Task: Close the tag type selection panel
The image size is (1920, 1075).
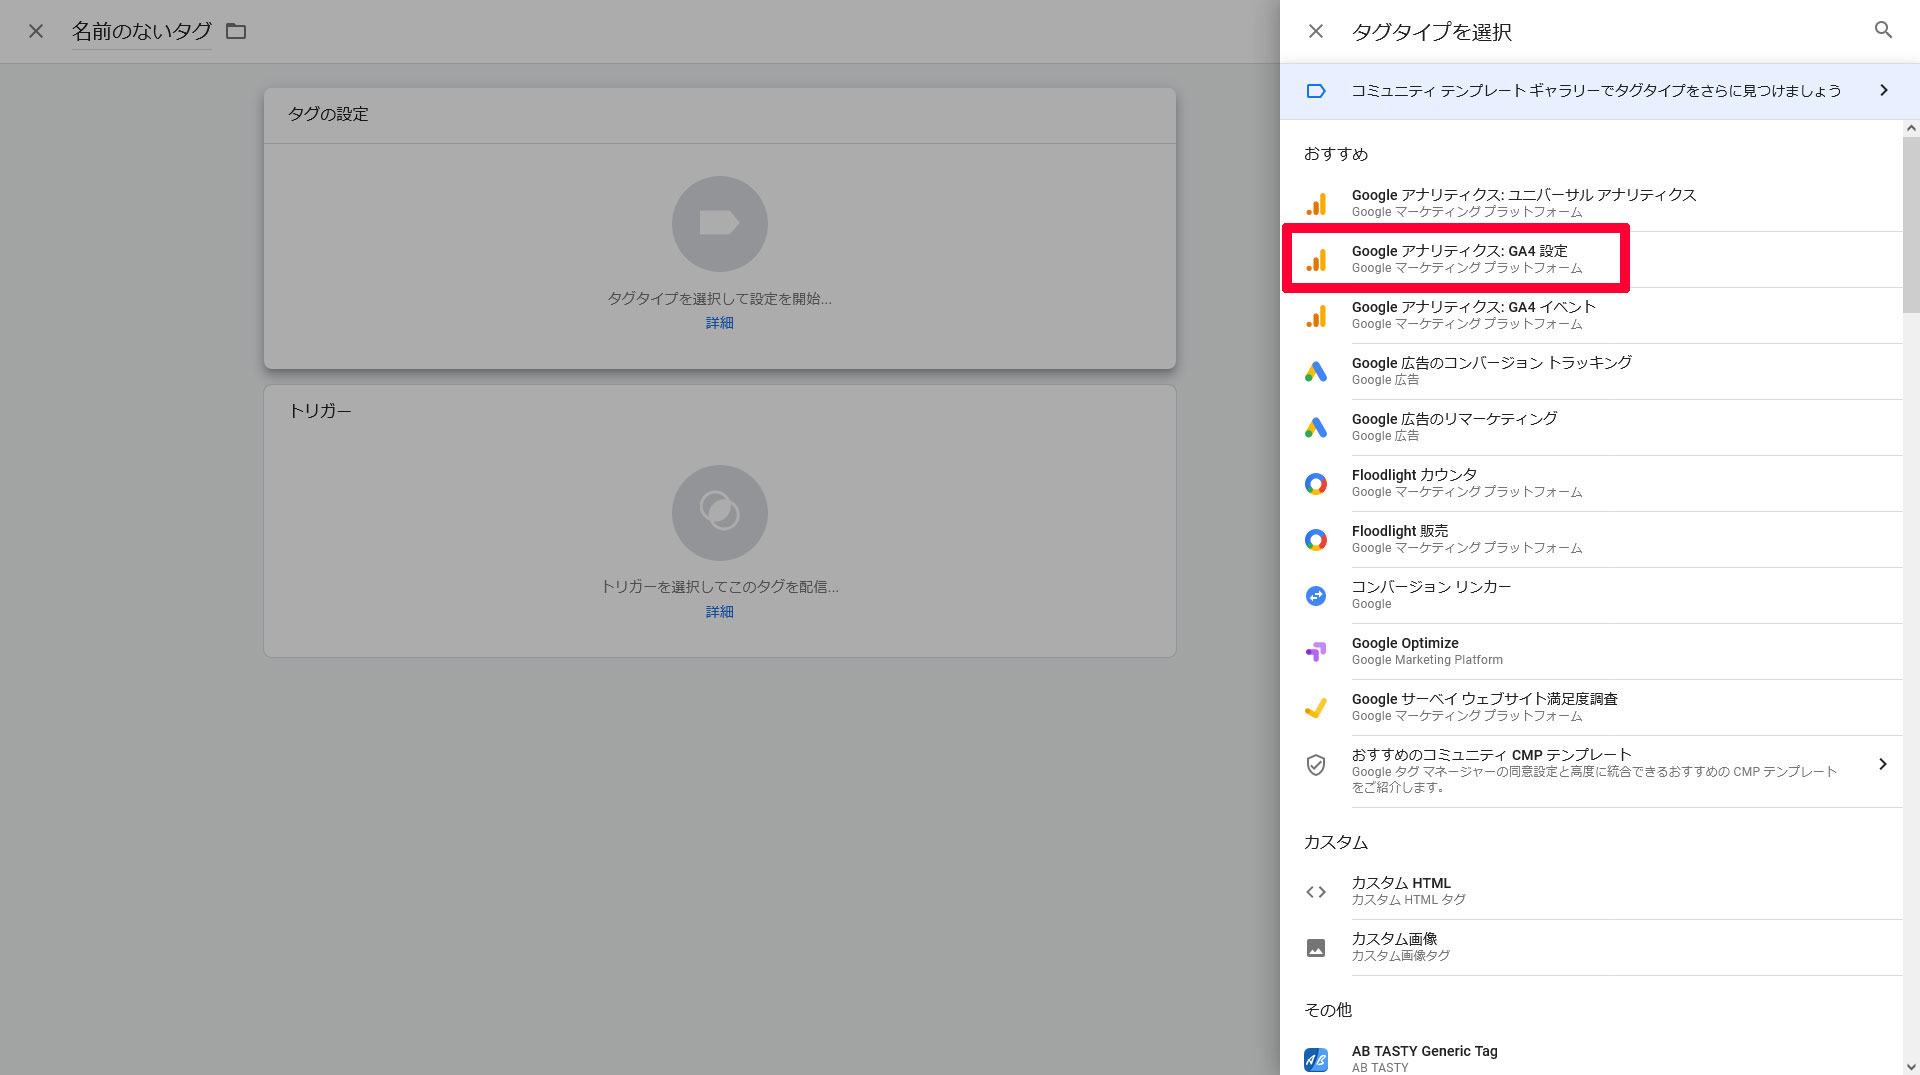Action: pos(1316,31)
